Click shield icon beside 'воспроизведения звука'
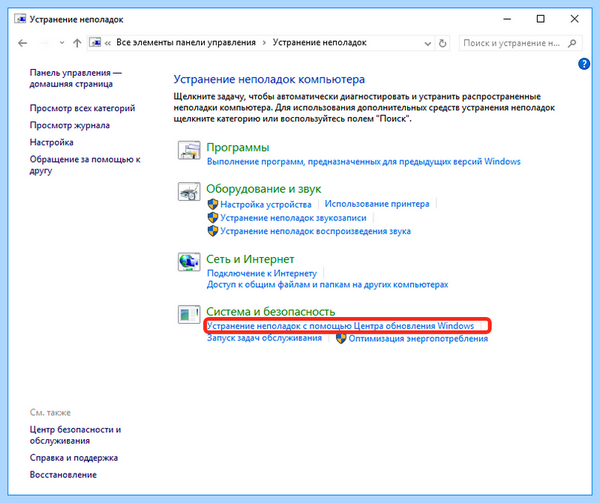The height and width of the screenshot is (503, 600). 213,231
